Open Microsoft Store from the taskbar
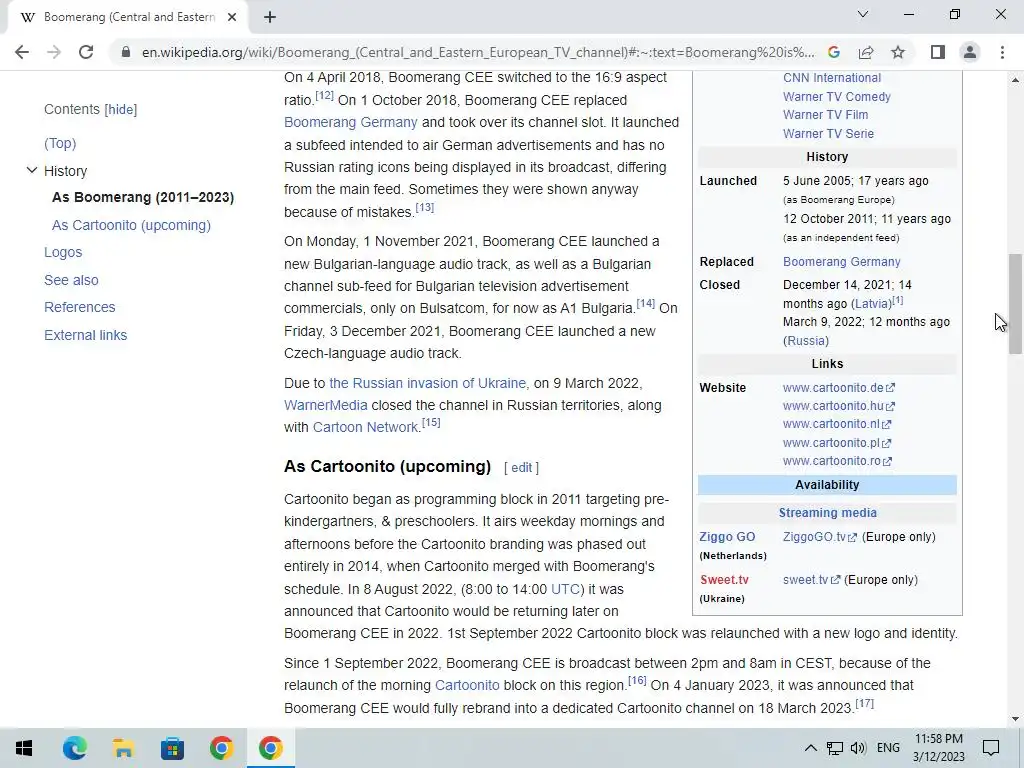Viewport: 1024px width, 768px height. coord(172,748)
